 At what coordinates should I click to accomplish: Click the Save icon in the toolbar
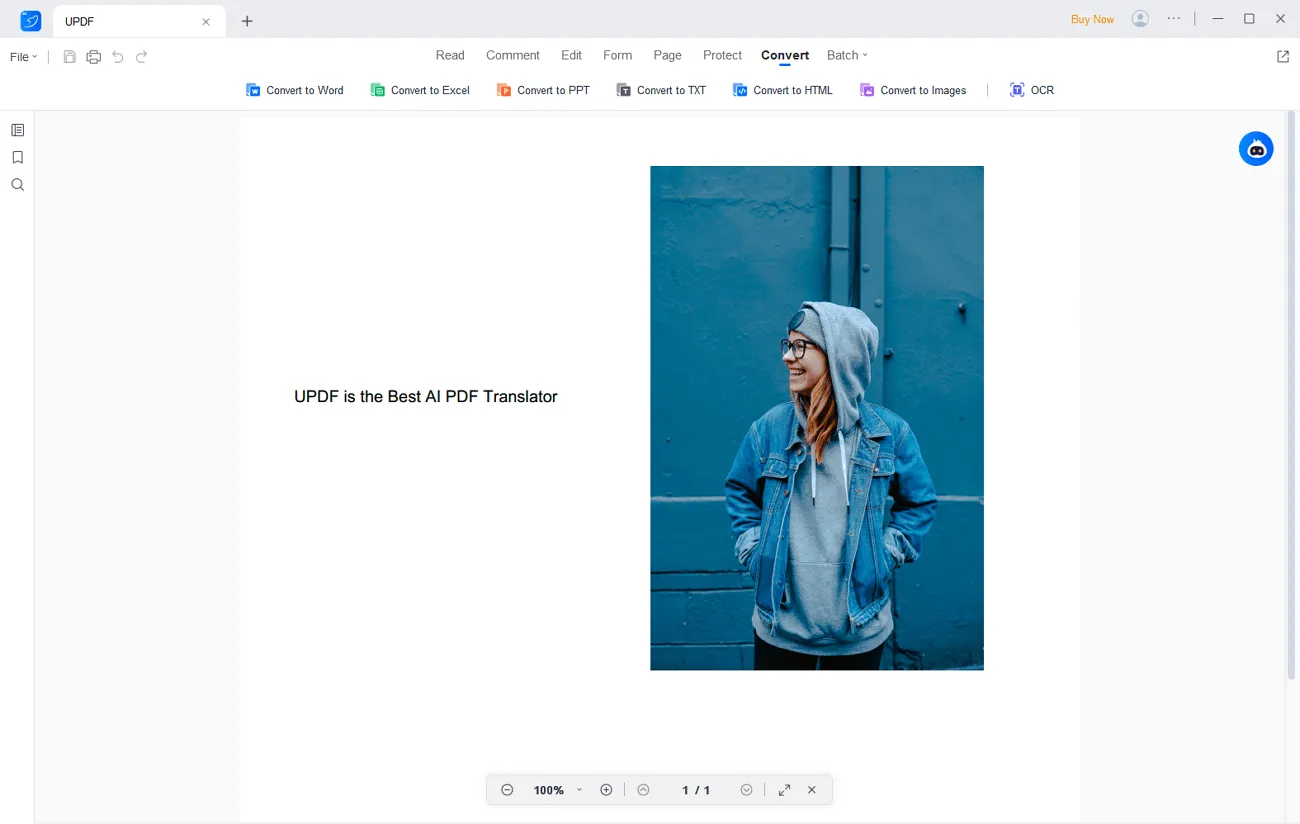69,57
